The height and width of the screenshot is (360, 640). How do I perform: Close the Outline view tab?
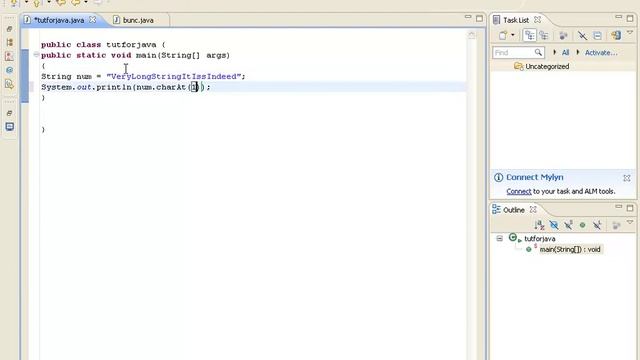(x=533, y=209)
